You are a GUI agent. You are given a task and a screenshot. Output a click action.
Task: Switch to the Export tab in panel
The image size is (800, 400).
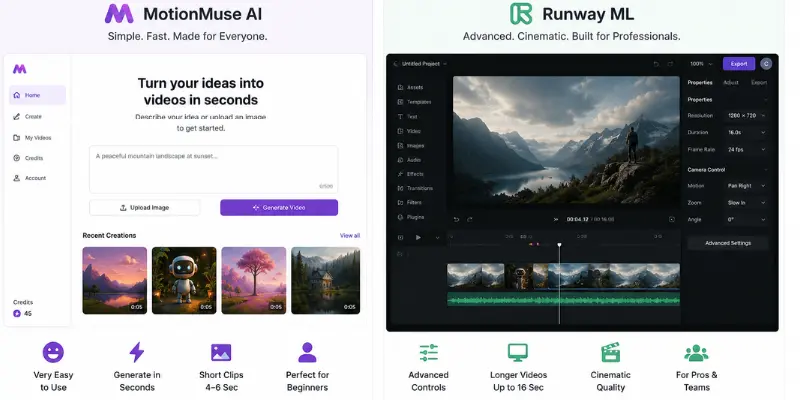[x=759, y=83]
